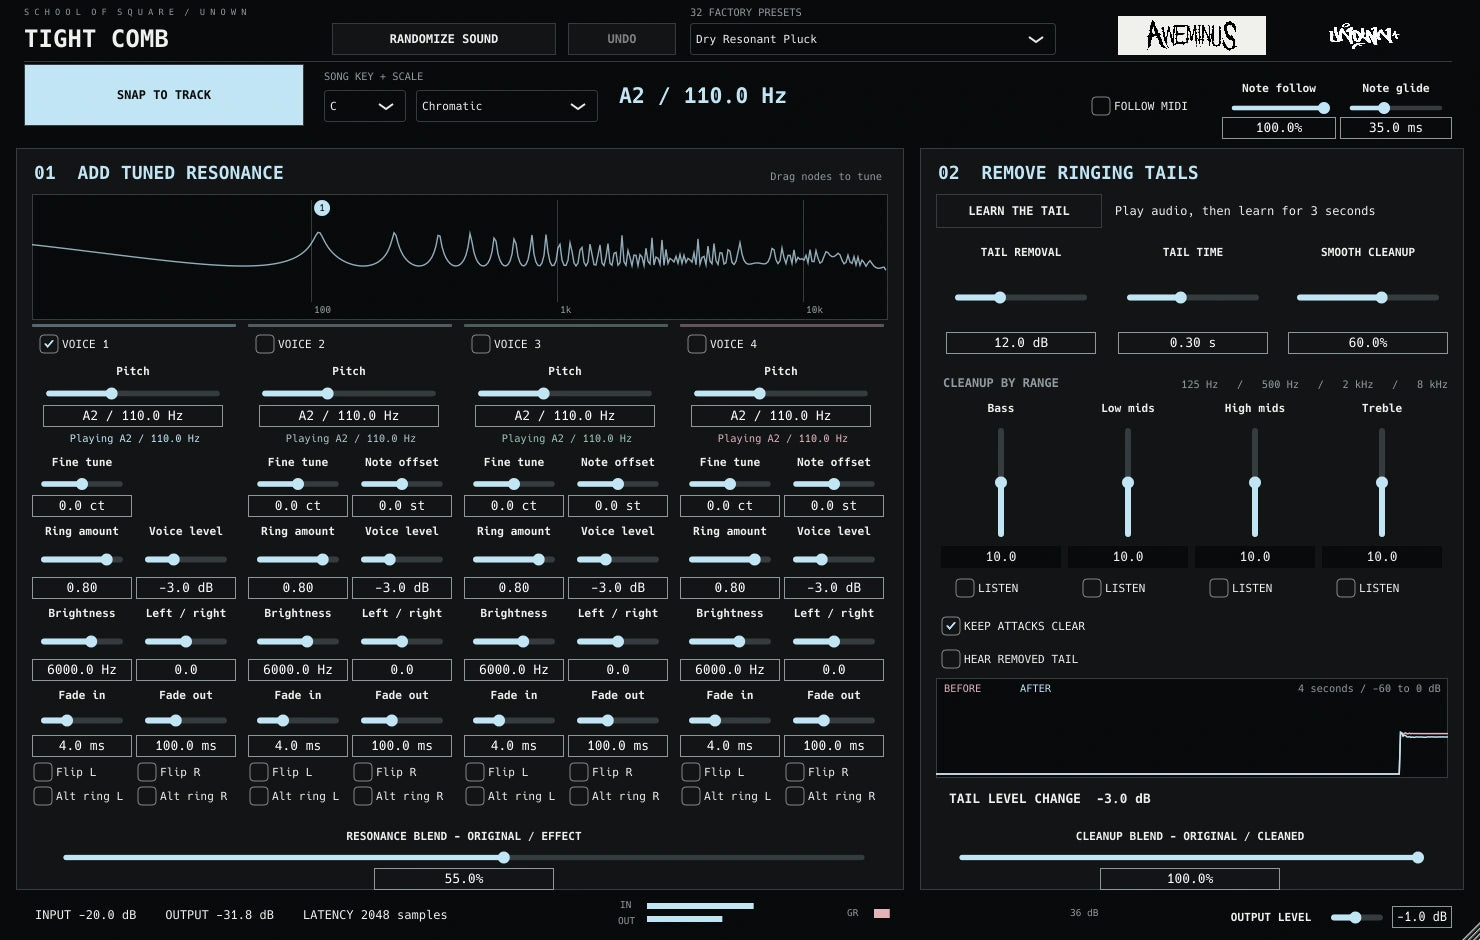This screenshot has height=940, width=1480.
Task: Click the Tail Level Change -3.0 dB text
Action: pos(1050,799)
